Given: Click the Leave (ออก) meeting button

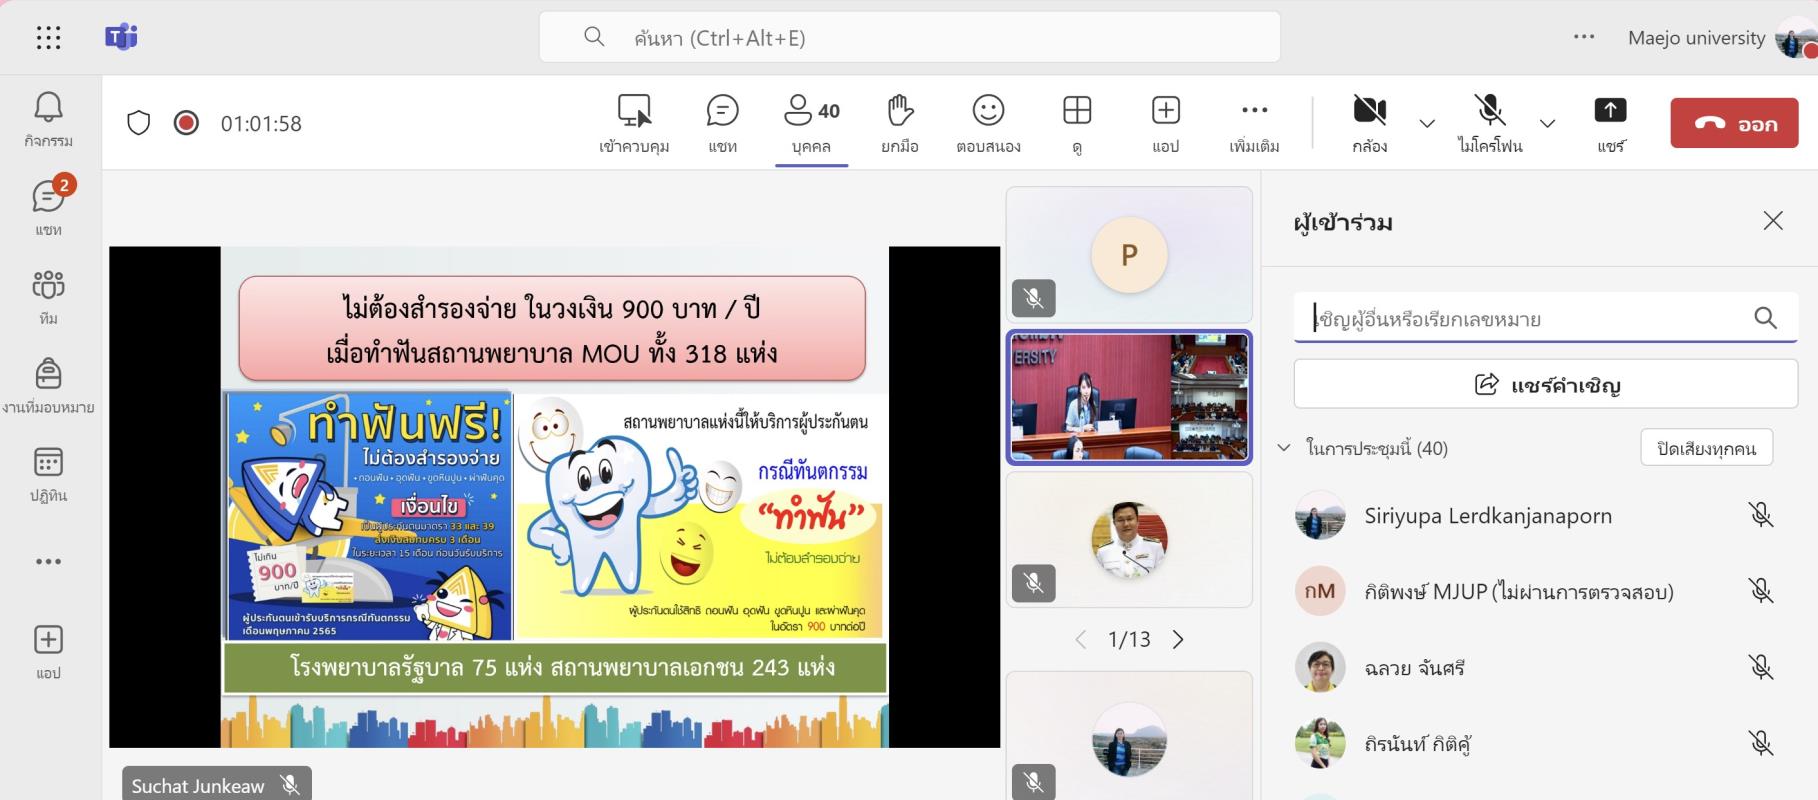Looking at the screenshot, I should pos(1734,123).
